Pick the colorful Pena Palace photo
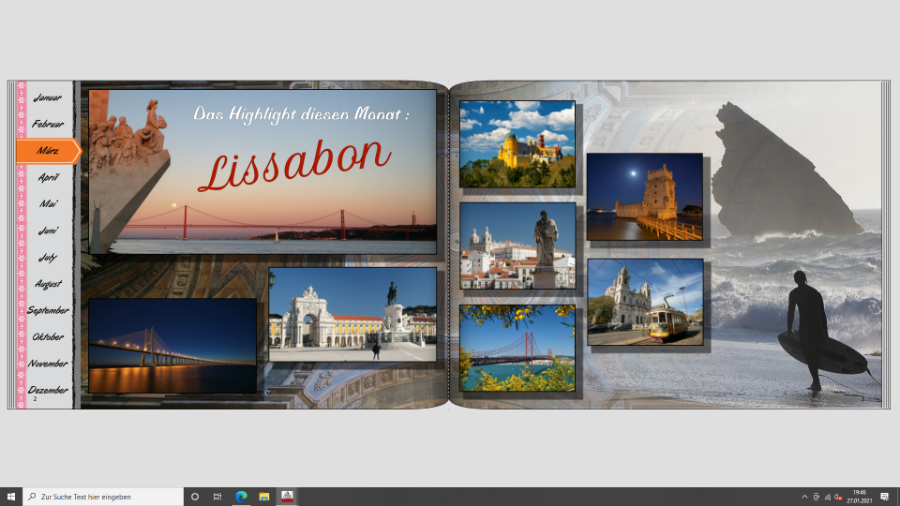 517,144
